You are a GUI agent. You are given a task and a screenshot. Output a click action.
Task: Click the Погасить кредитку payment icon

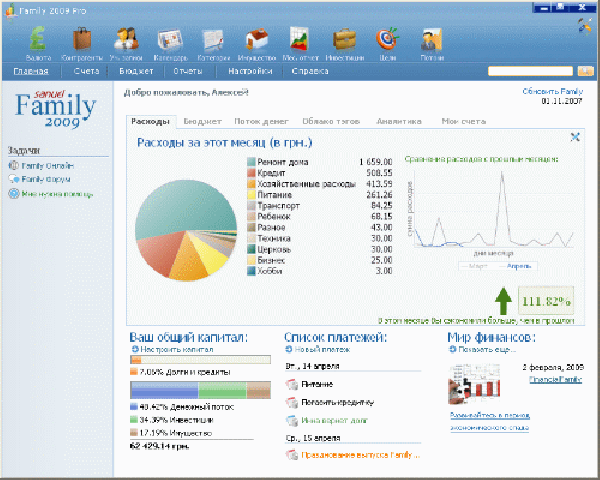tap(292, 402)
